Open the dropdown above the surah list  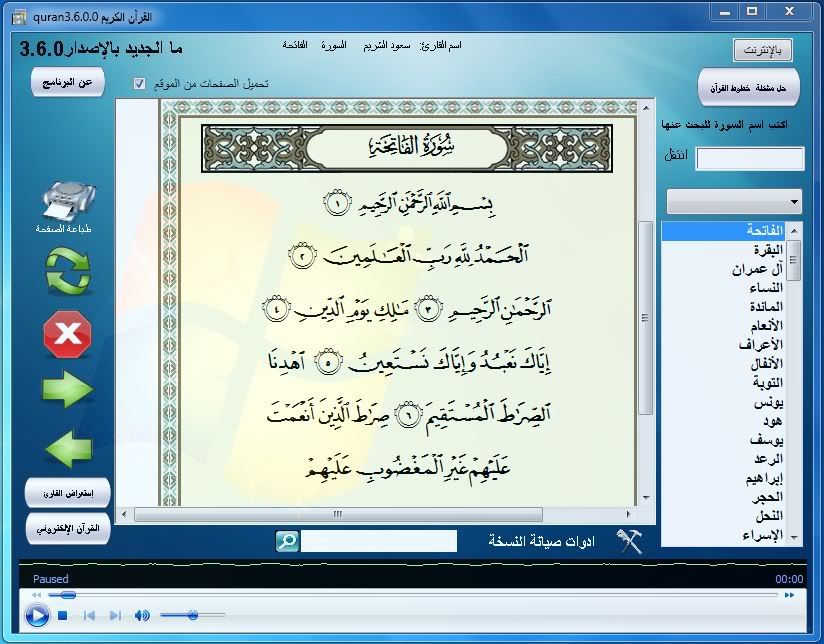point(734,201)
